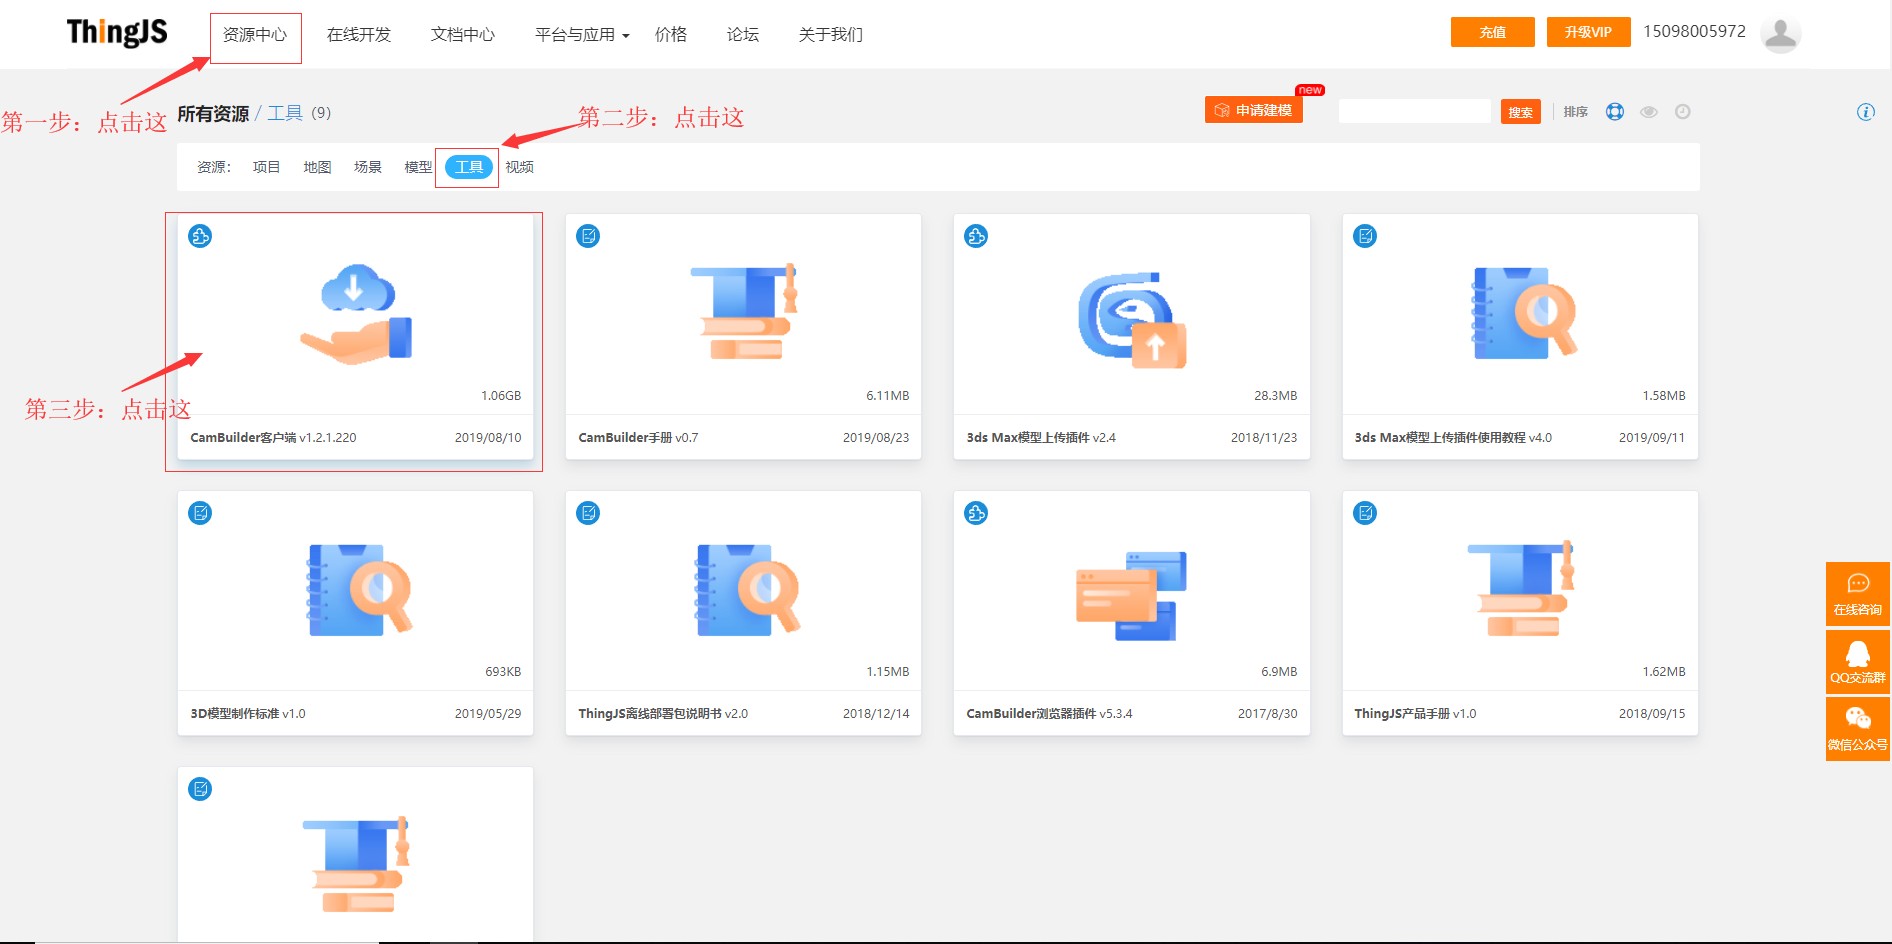Screen dimensions: 1892x944
Task: Open the ThingJS离线部署包说明书 notebook thumbnail
Action: 747,590
